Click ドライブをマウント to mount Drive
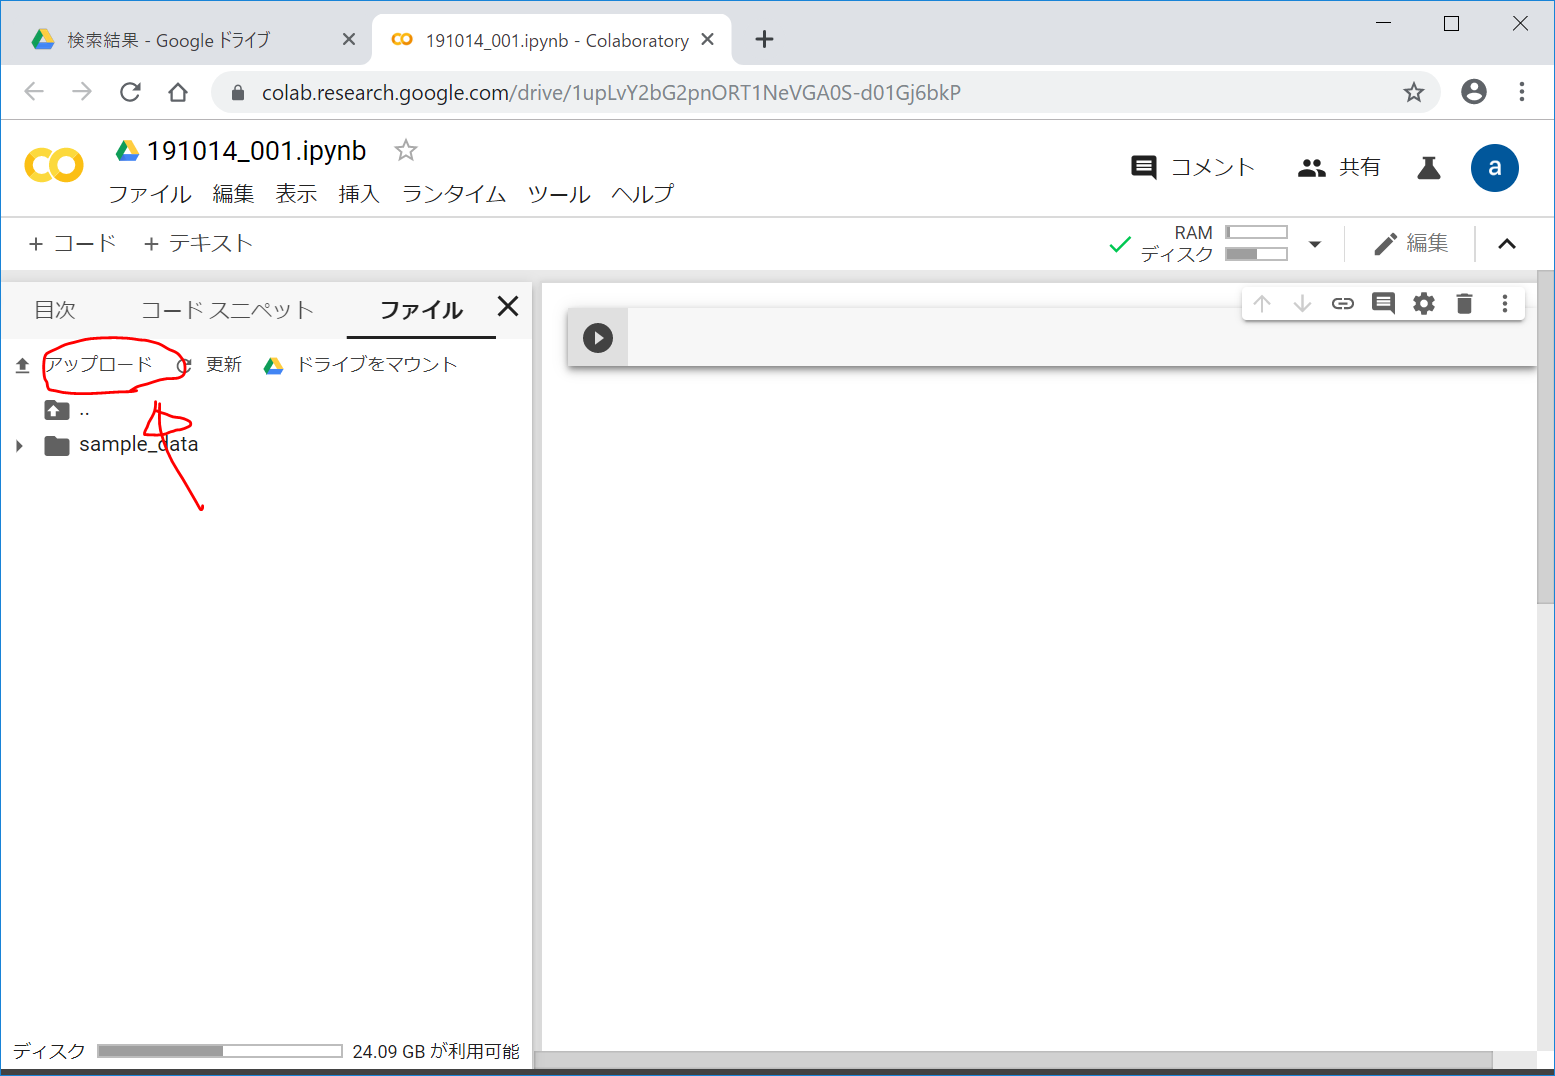The width and height of the screenshot is (1555, 1076). point(375,365)
